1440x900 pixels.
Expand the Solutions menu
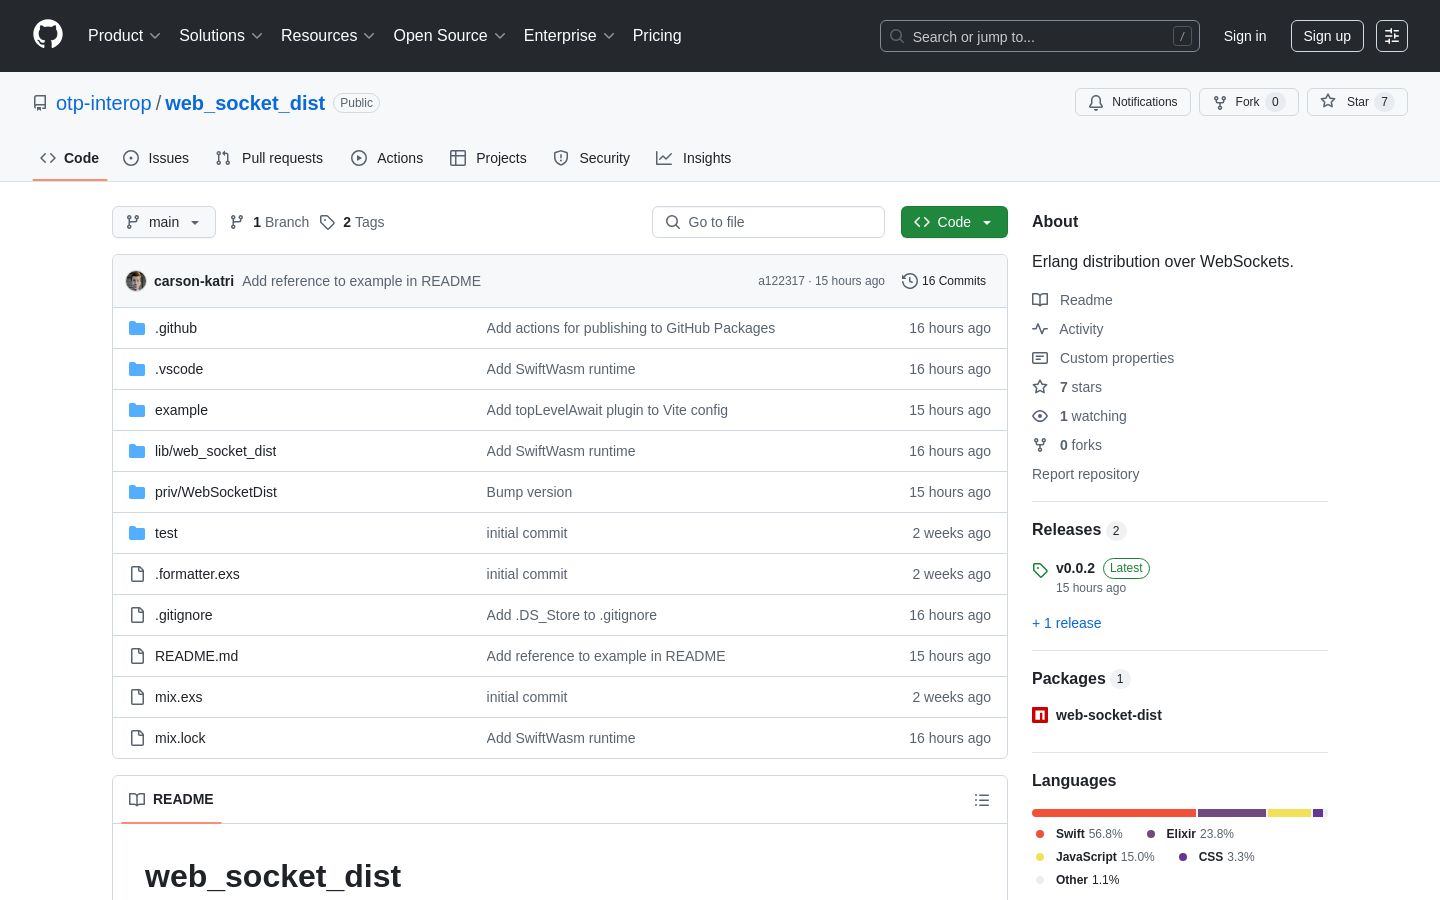coord(220,36)
